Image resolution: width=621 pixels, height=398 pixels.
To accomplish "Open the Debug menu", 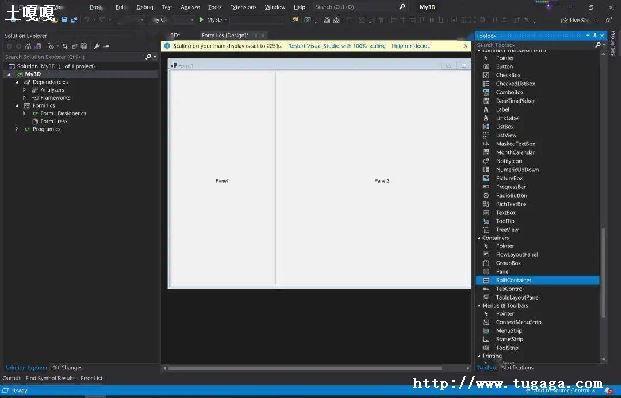I will pyautogui.click(x=145, y=7).
